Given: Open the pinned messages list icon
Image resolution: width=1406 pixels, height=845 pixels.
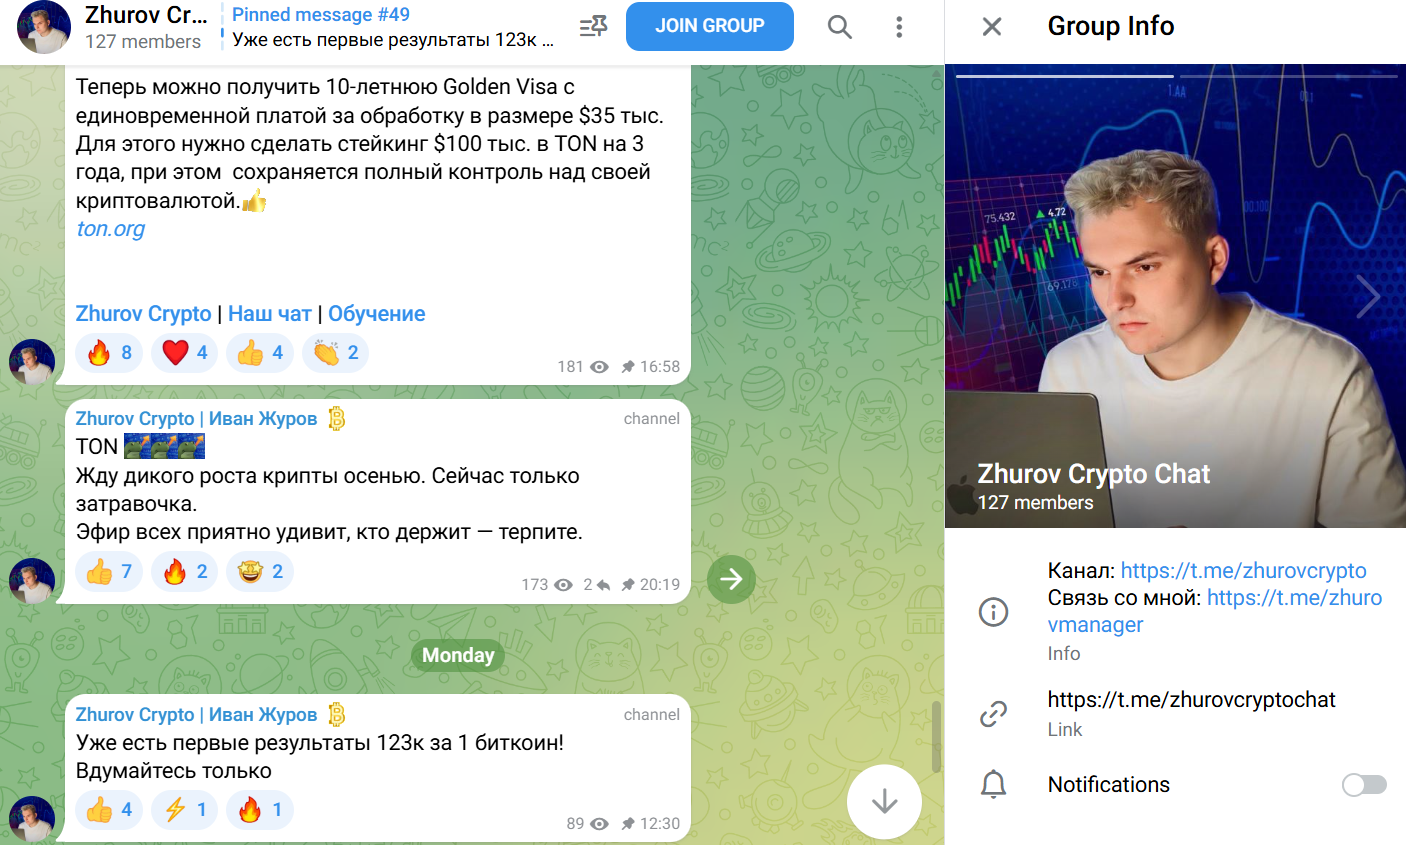Looking at the screenshot, I should 593,27.
